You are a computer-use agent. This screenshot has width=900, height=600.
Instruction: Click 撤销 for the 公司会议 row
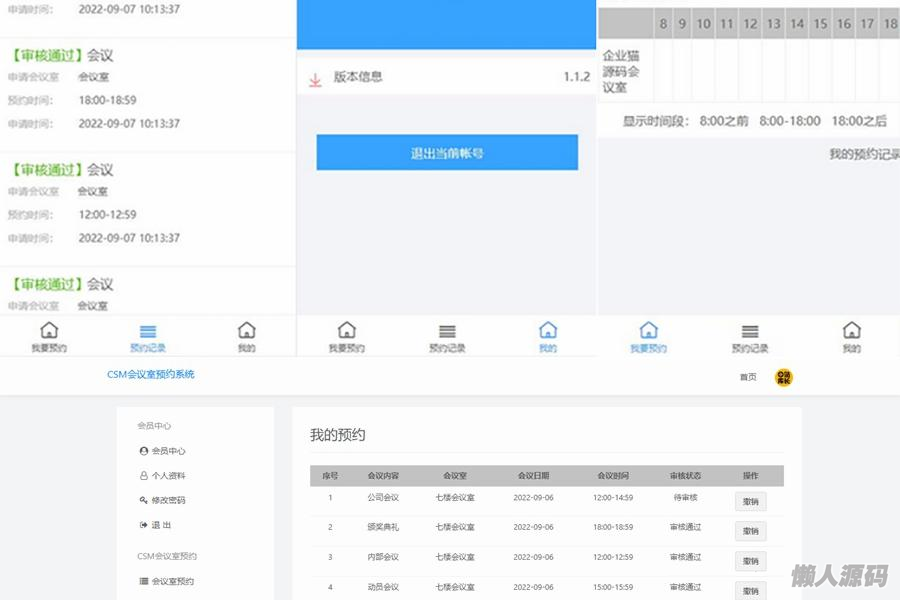pos(750,502)
